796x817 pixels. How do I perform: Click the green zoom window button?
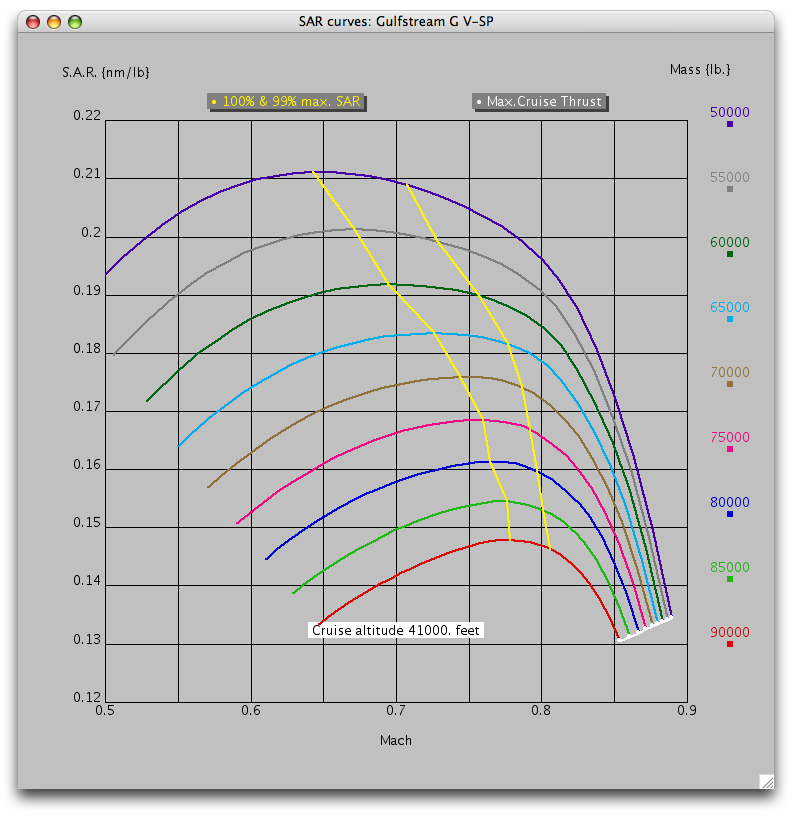75,22
